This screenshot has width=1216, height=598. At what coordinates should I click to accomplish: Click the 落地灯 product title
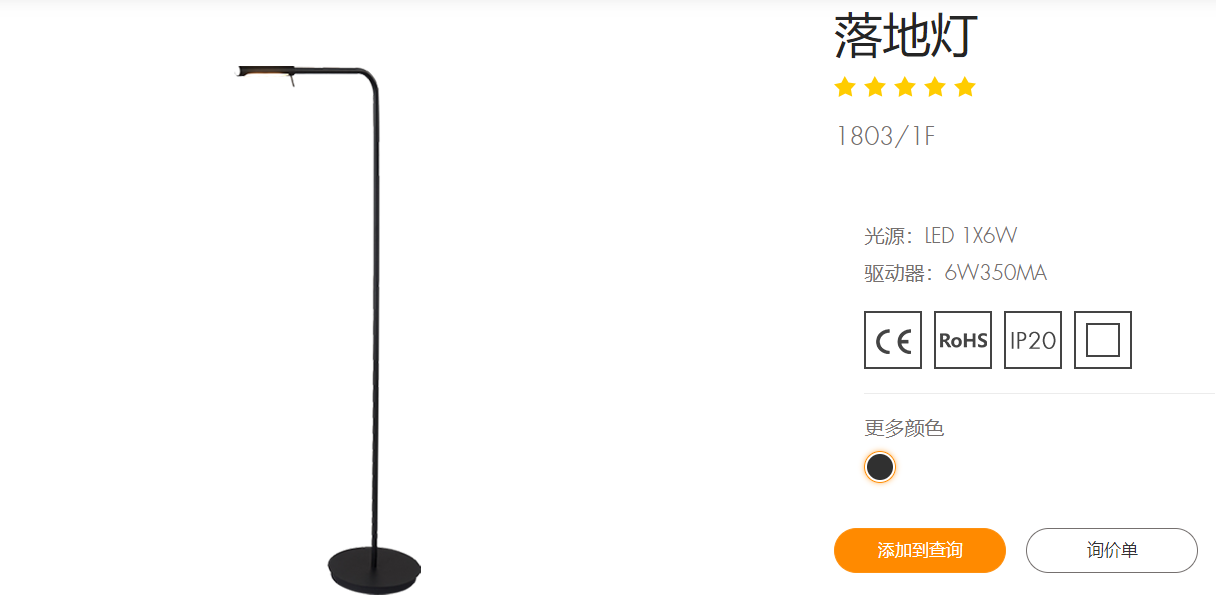click(x=906, y=37)
